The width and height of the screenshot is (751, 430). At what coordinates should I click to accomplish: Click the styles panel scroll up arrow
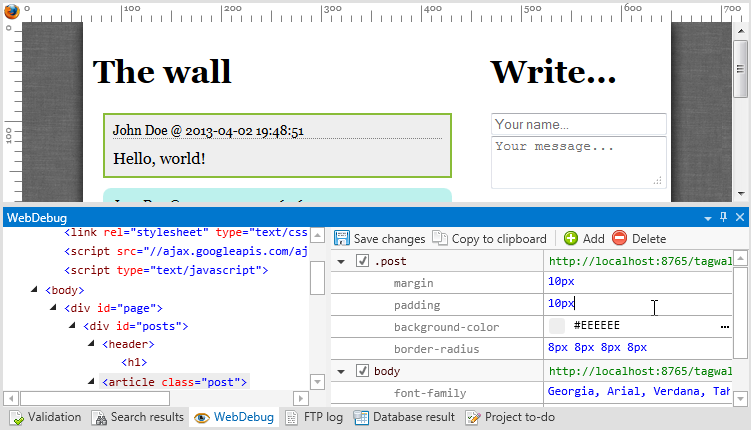point(740,258)
